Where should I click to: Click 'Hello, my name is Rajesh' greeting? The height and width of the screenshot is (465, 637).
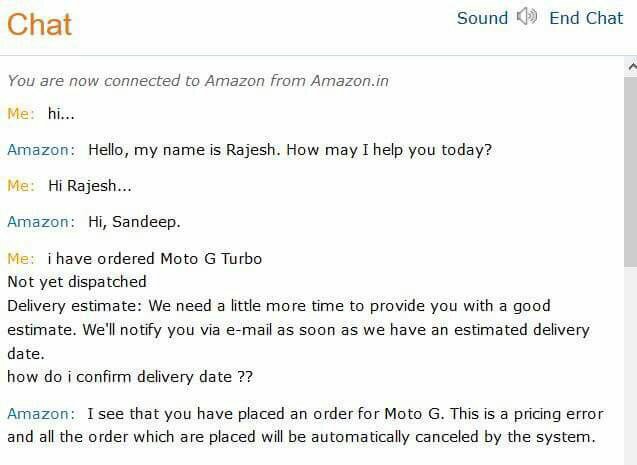click(x=290, y=150)
